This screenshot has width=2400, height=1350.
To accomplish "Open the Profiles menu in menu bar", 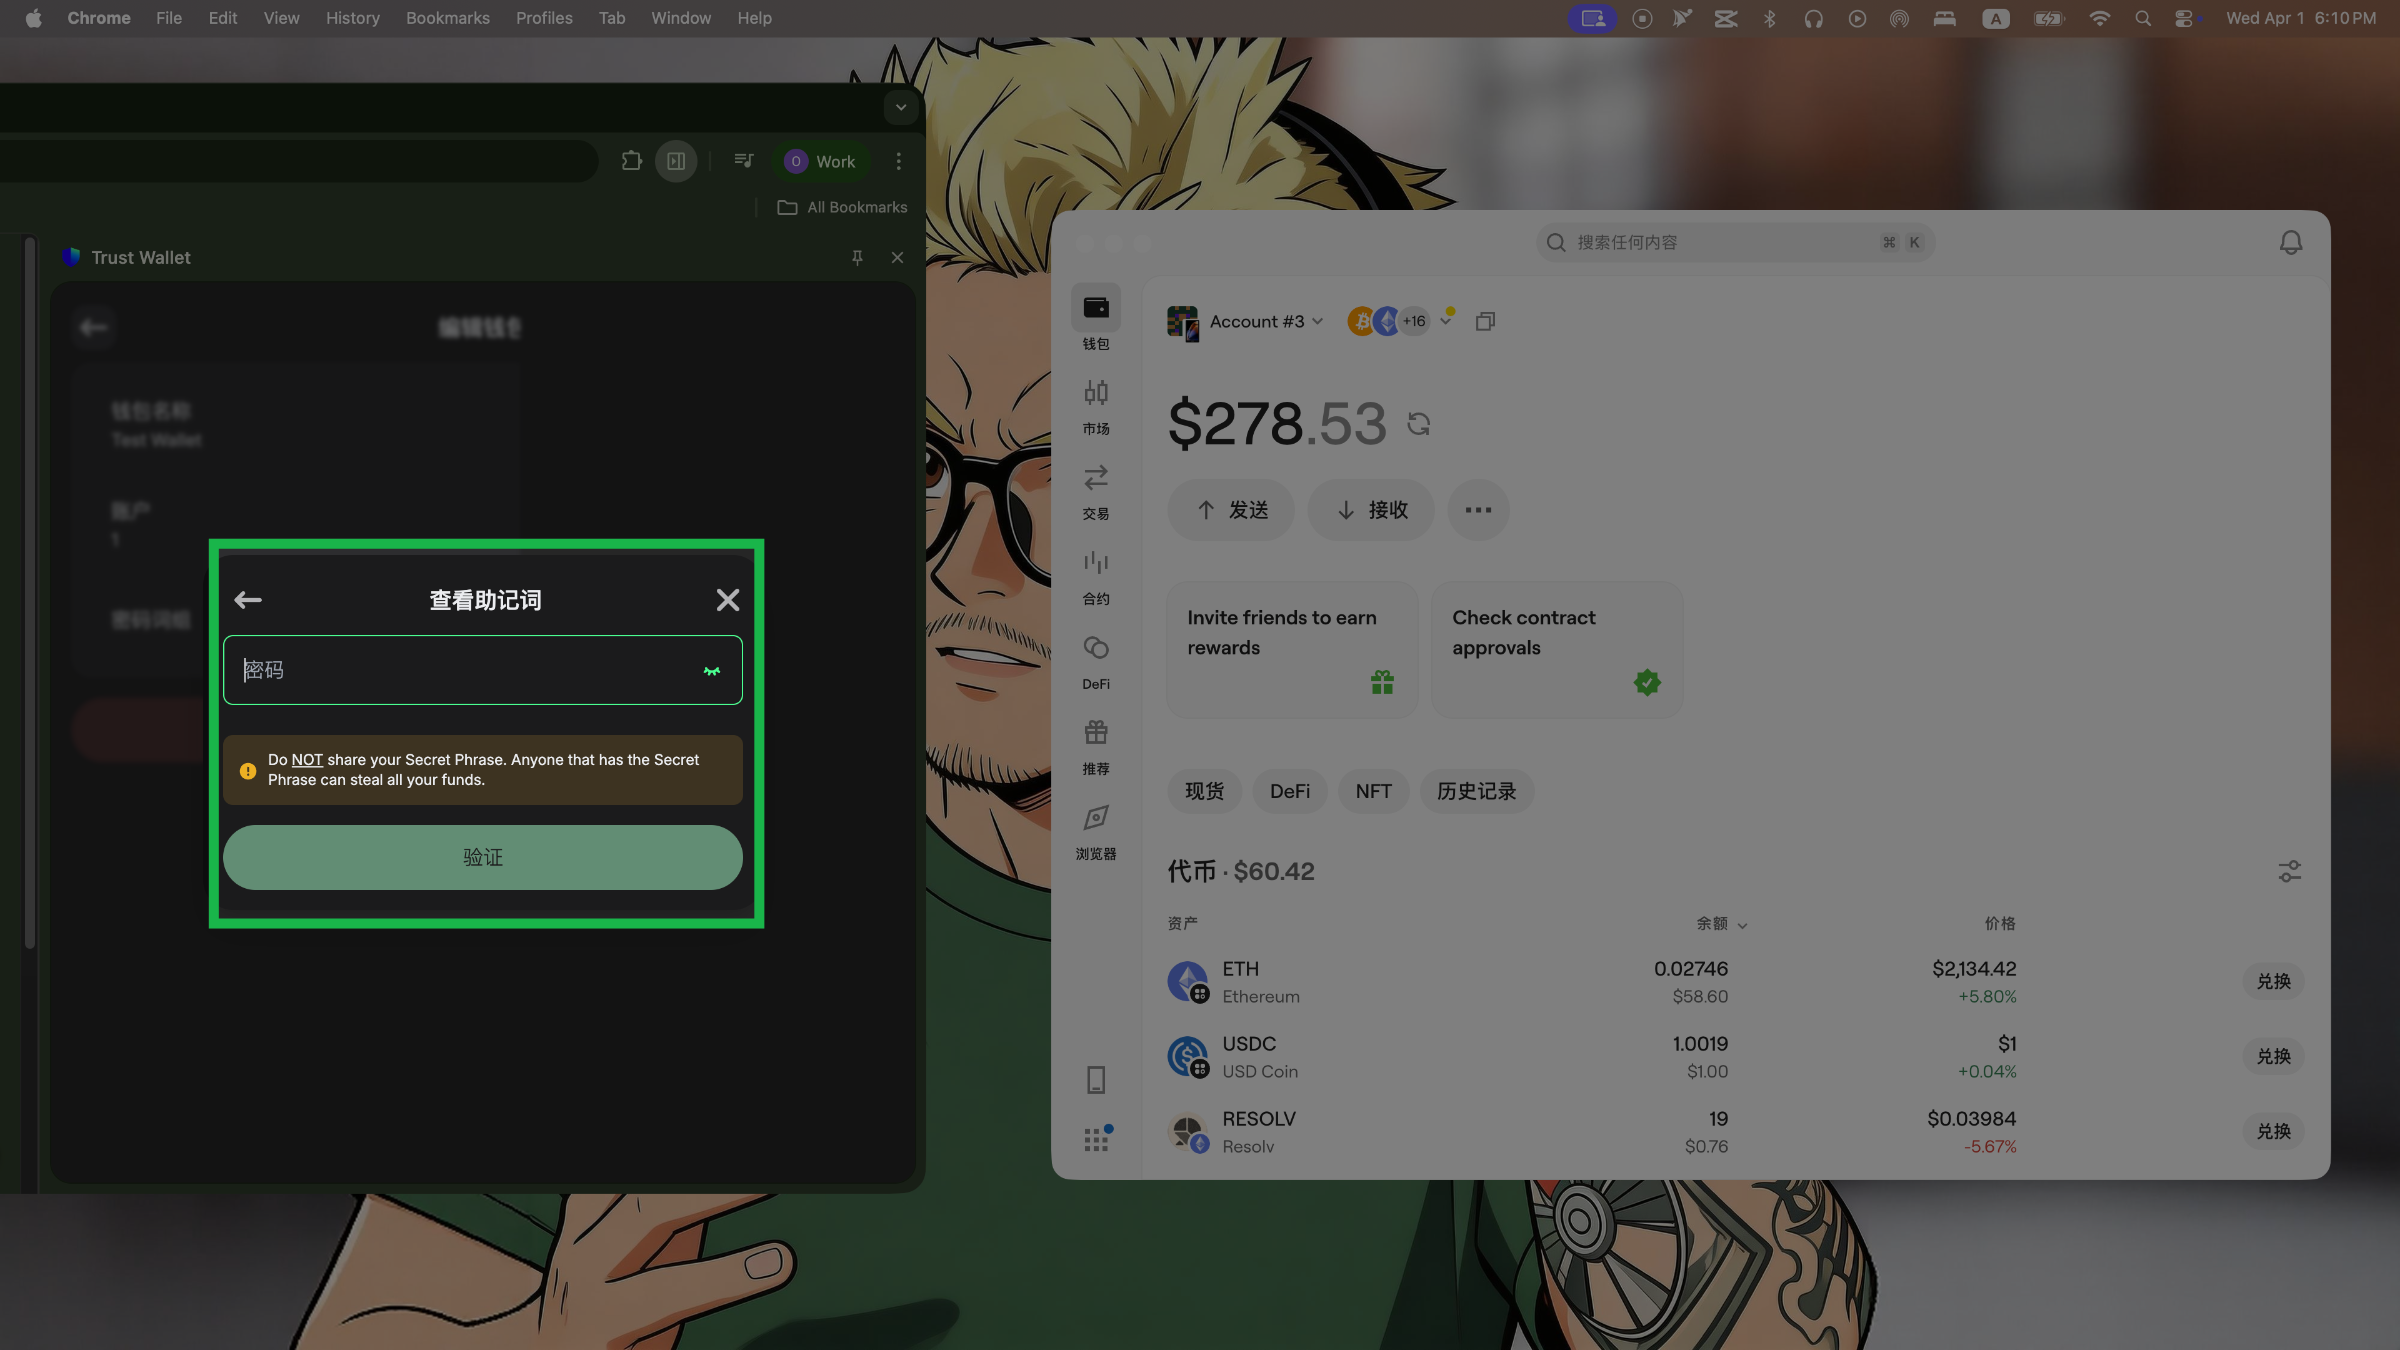I will (544, 18).
